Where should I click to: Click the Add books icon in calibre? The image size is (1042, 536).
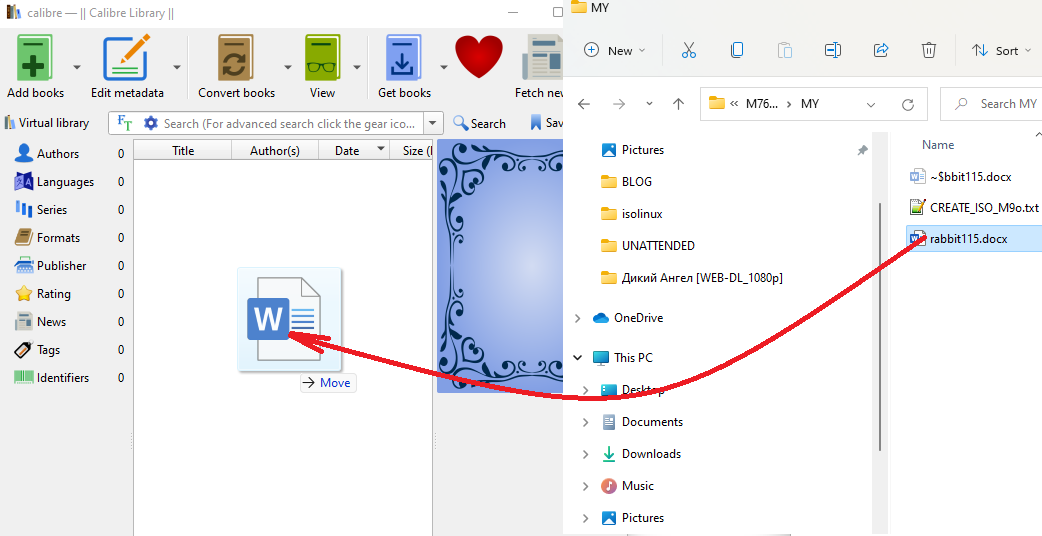33,58
